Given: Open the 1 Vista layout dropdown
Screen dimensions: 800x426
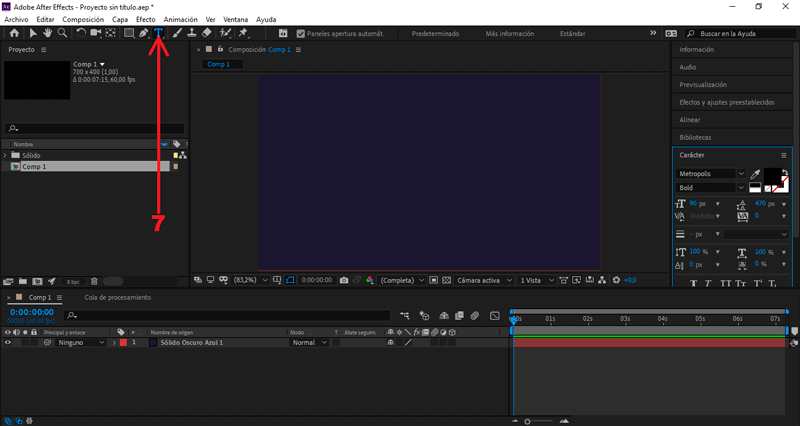Looking at the screenshot, I should click(x=536, y=280).
